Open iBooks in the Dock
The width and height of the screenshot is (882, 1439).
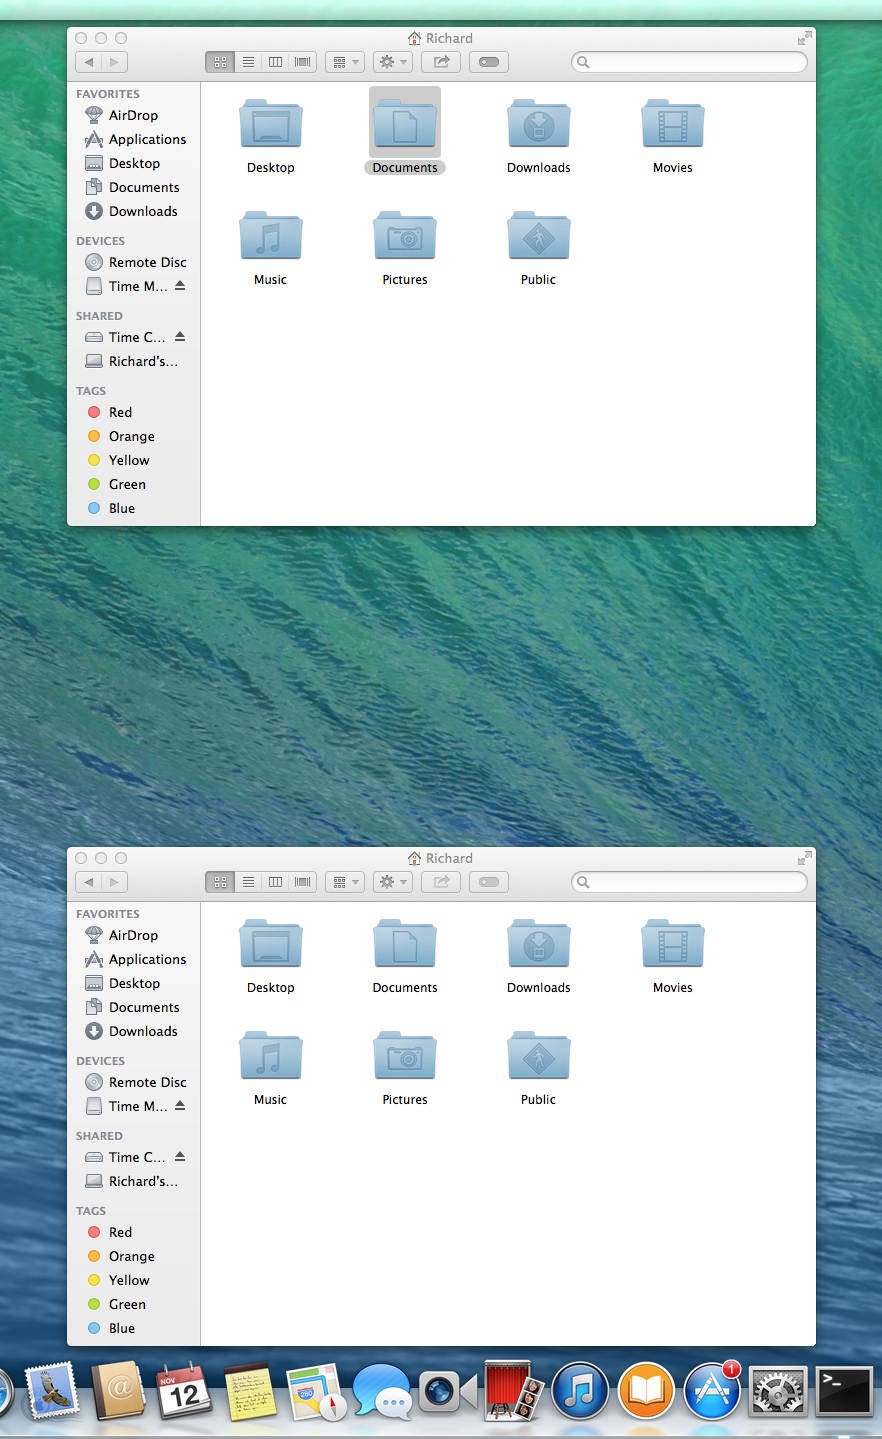click(646, 1391)
